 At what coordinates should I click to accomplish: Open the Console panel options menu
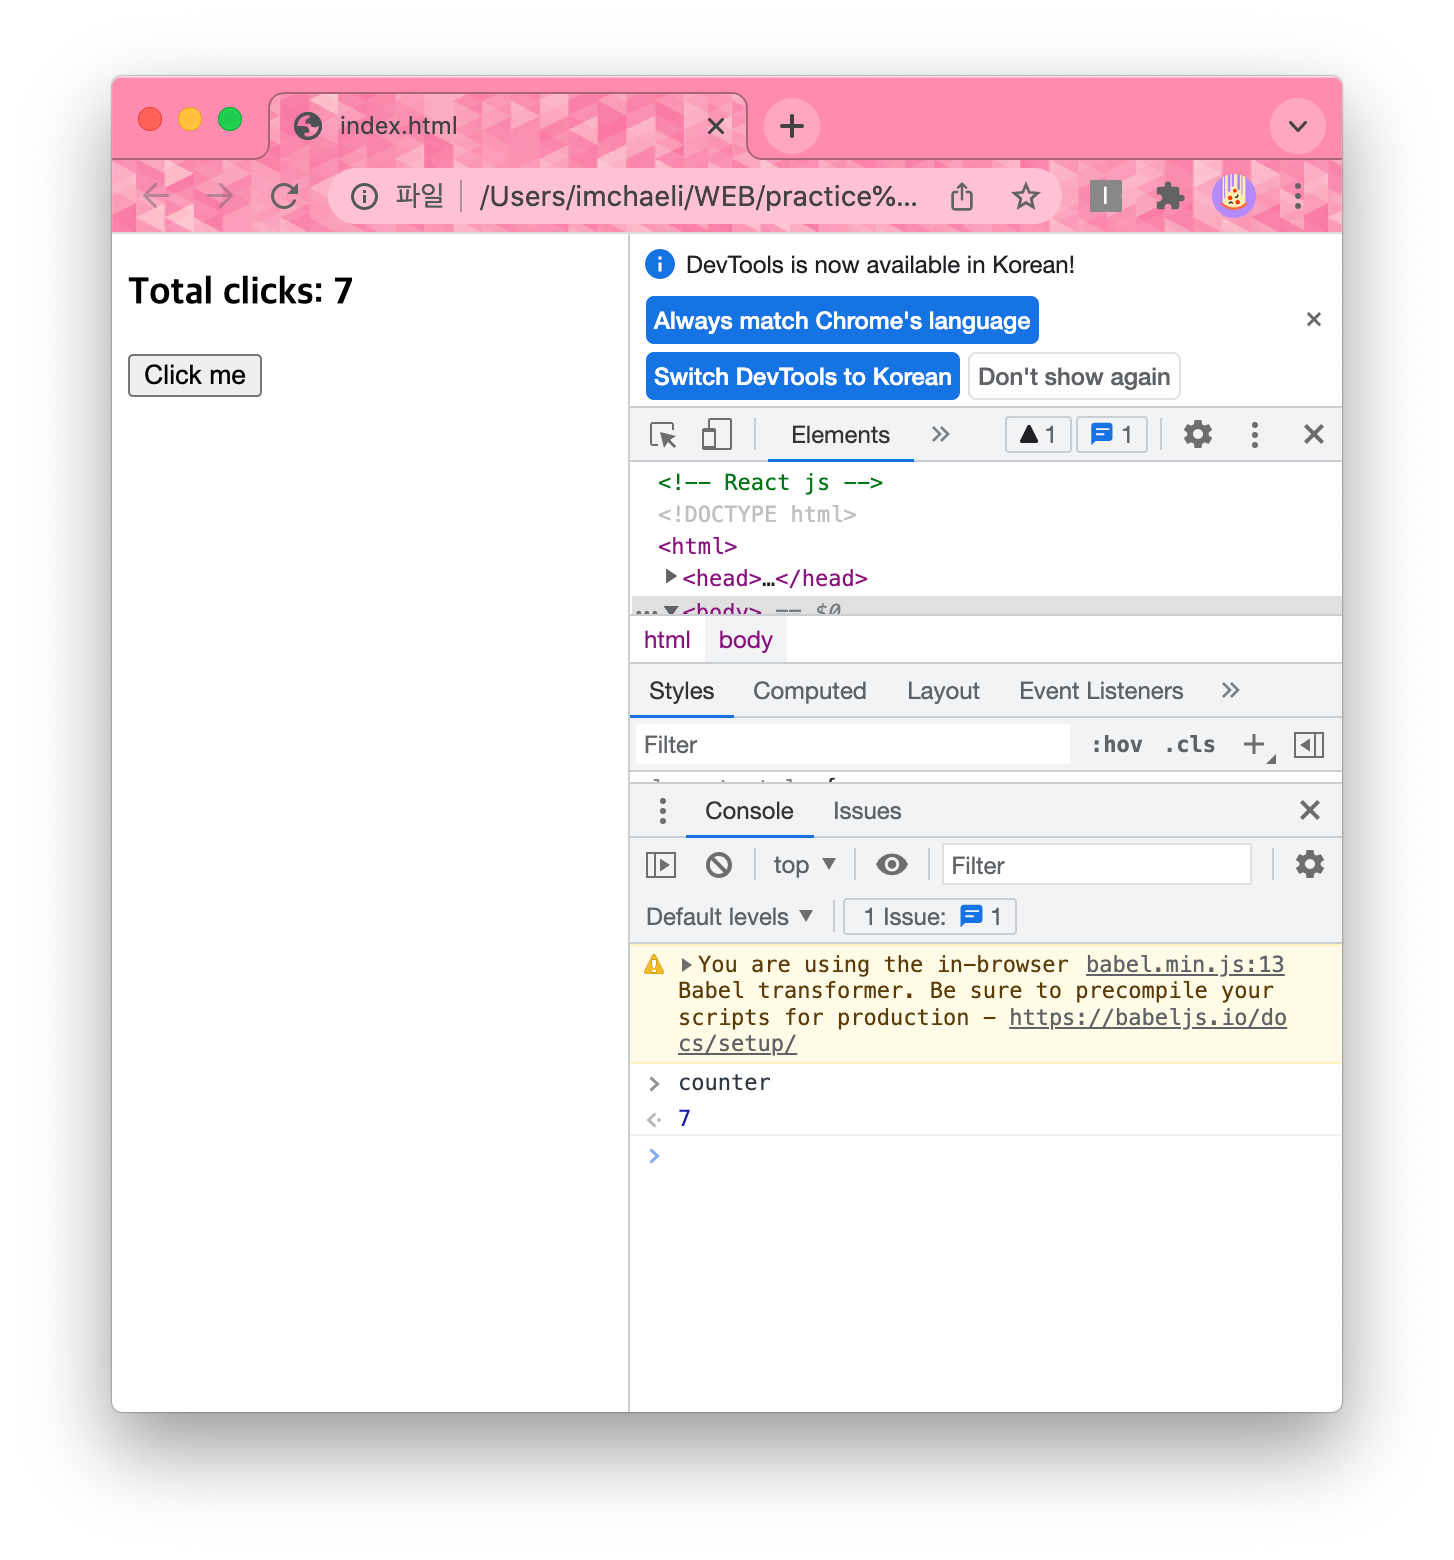coord(661,810)
